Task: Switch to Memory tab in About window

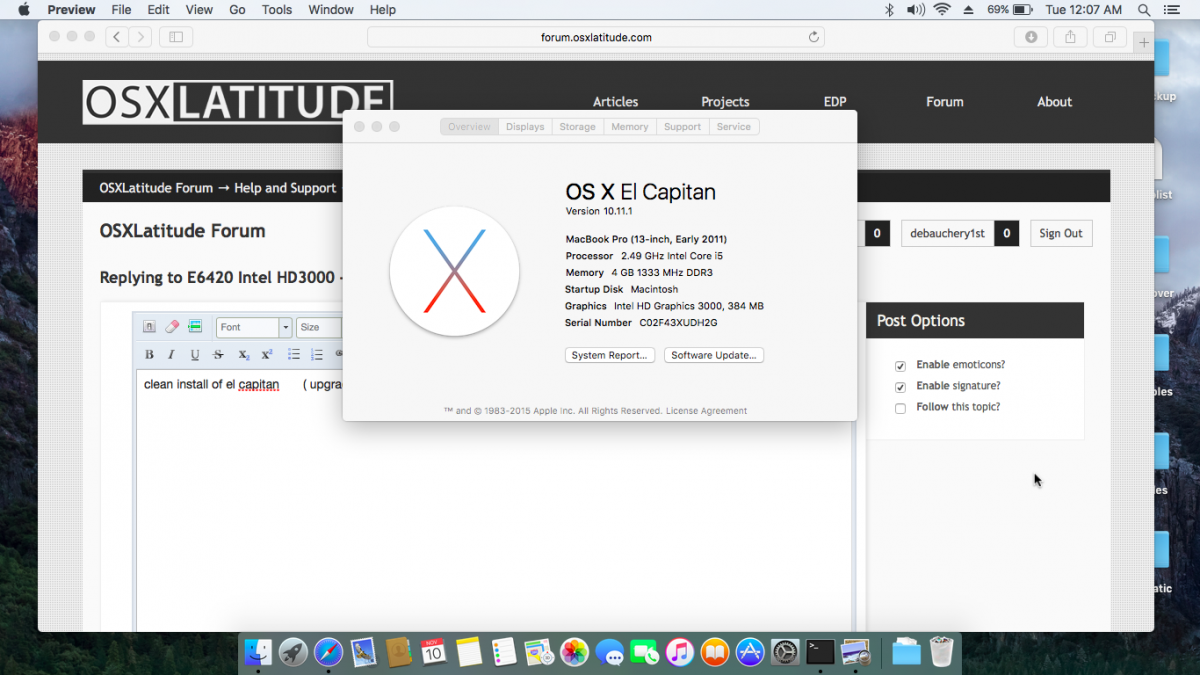Action: coord(630,127)
